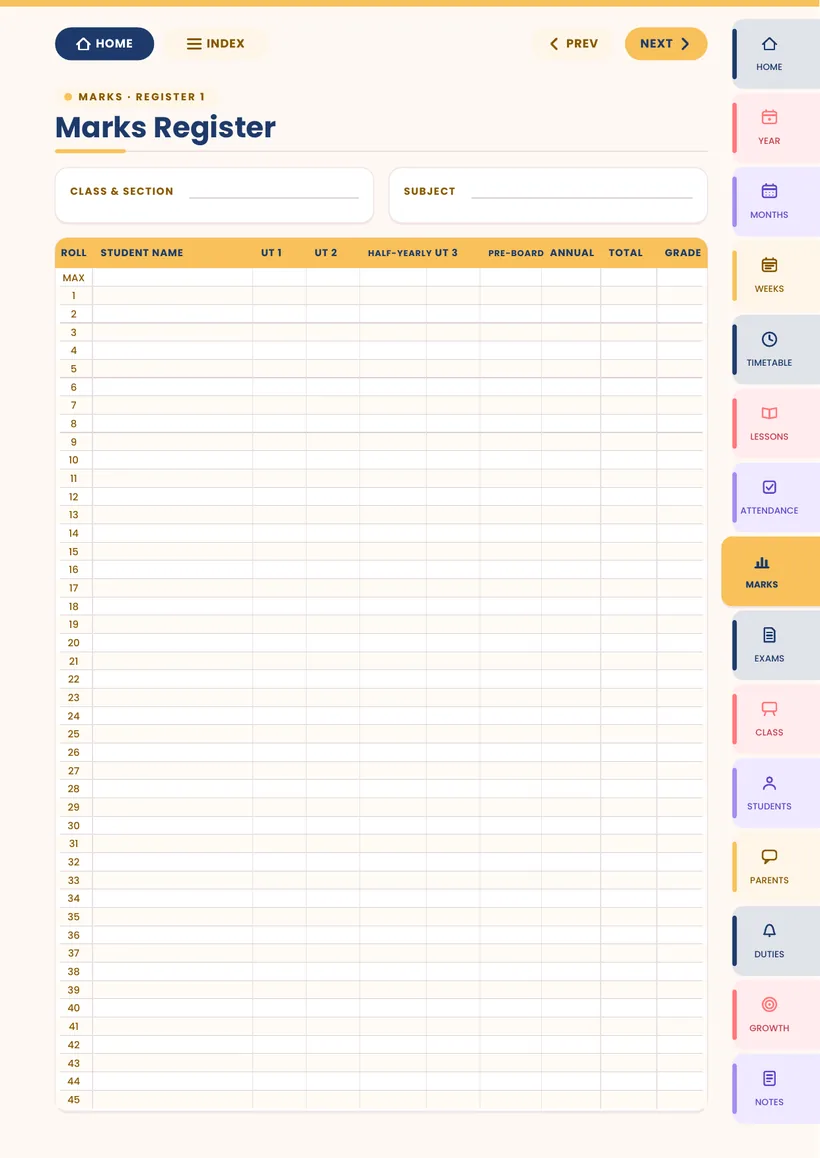The image size is (820, 1158).
Task: Select roll number 10 row
Action: pos(381,459)
